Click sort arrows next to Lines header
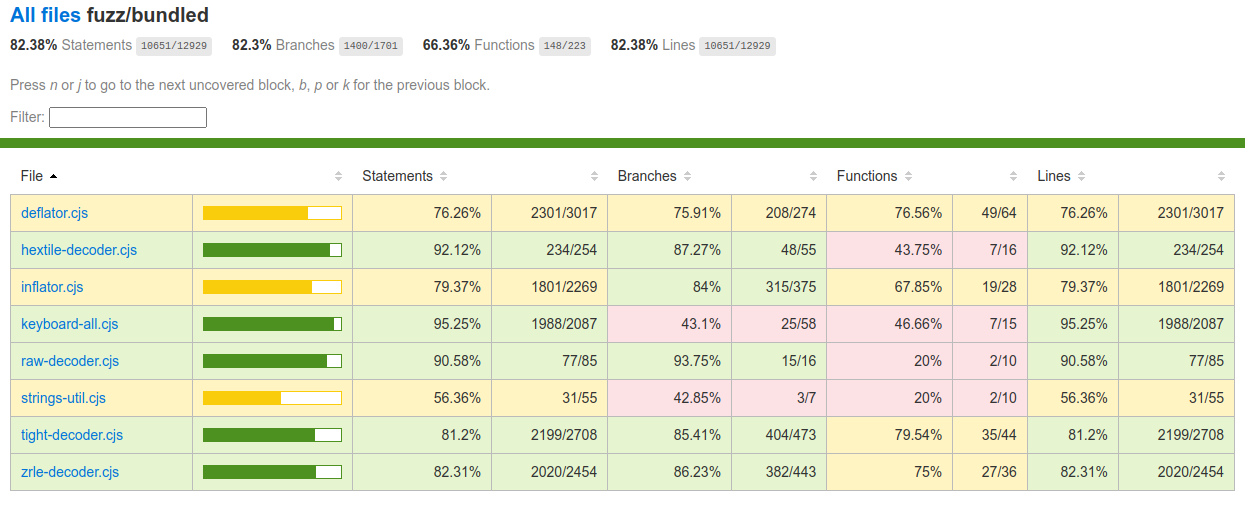 (x=1081, y=176)
